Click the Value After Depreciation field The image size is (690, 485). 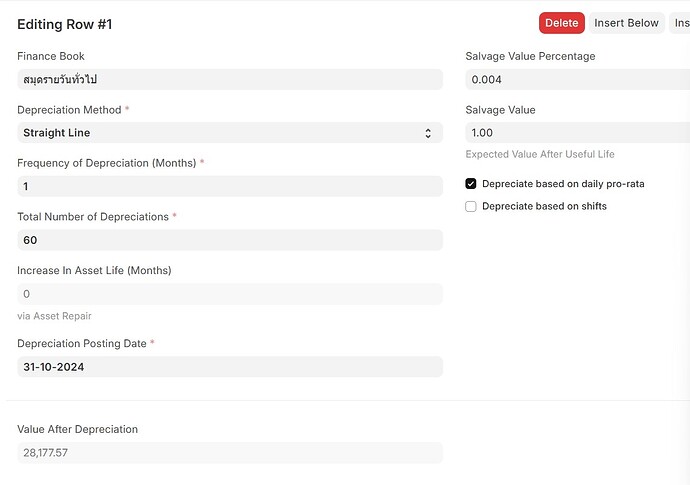coord(230,452)
